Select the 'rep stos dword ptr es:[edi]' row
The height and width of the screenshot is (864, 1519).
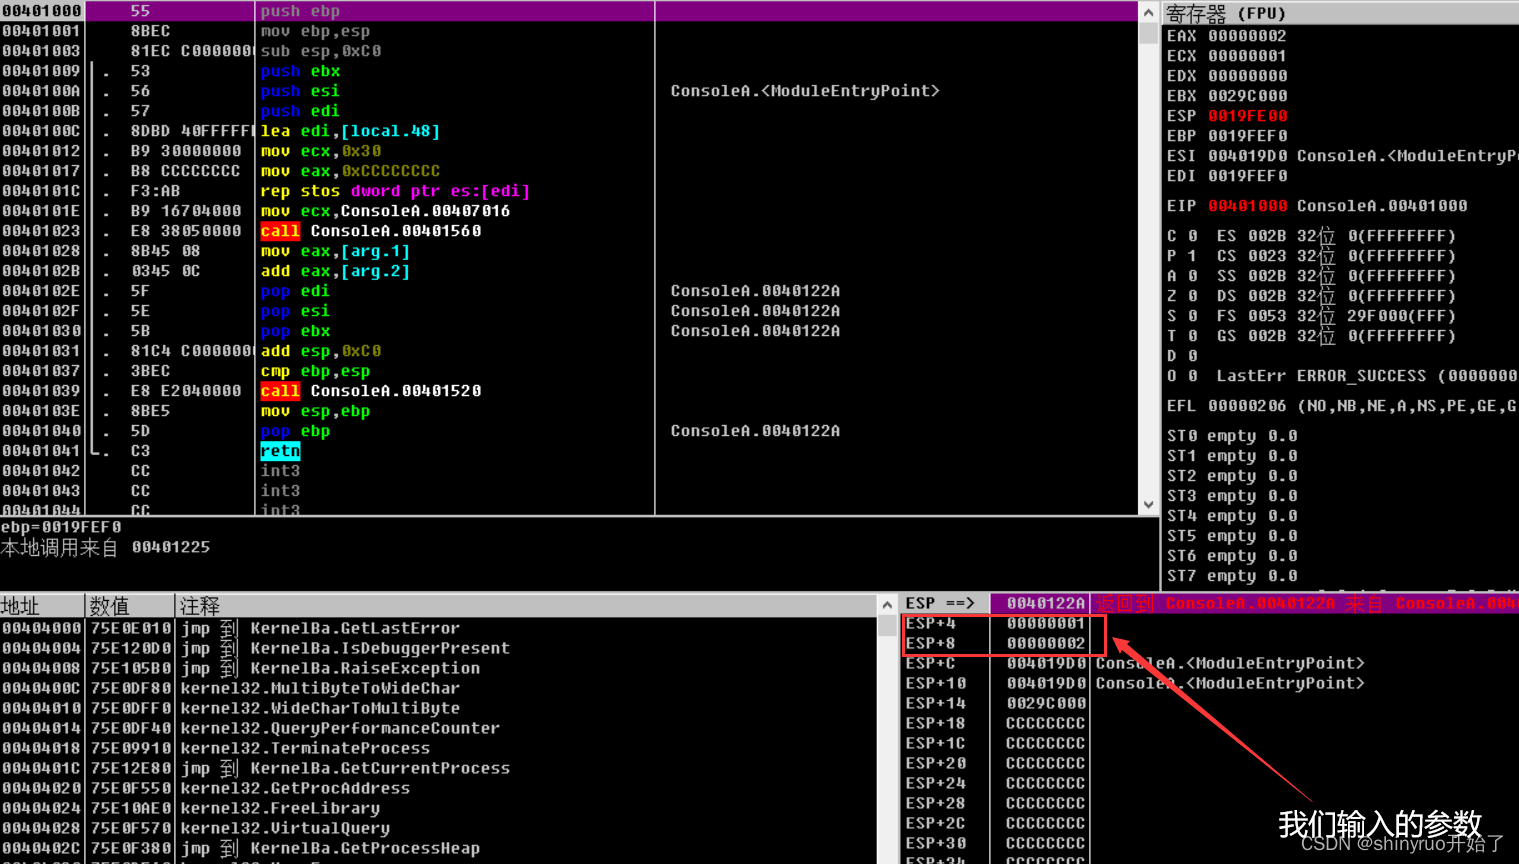[395, 191]
